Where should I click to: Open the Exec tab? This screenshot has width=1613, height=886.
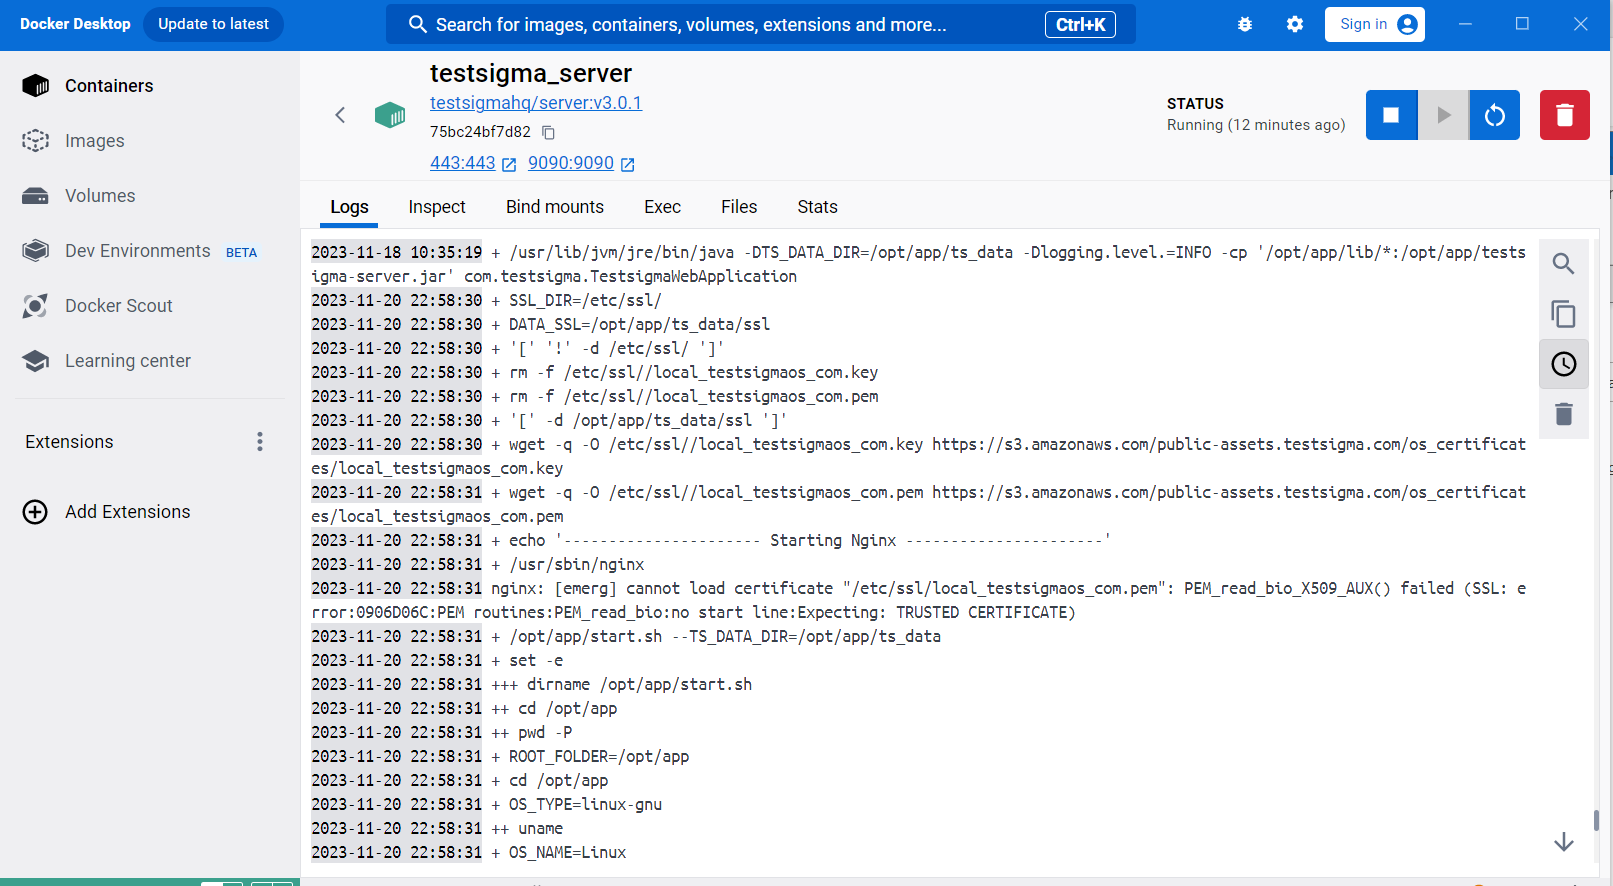tap(662, 207)
